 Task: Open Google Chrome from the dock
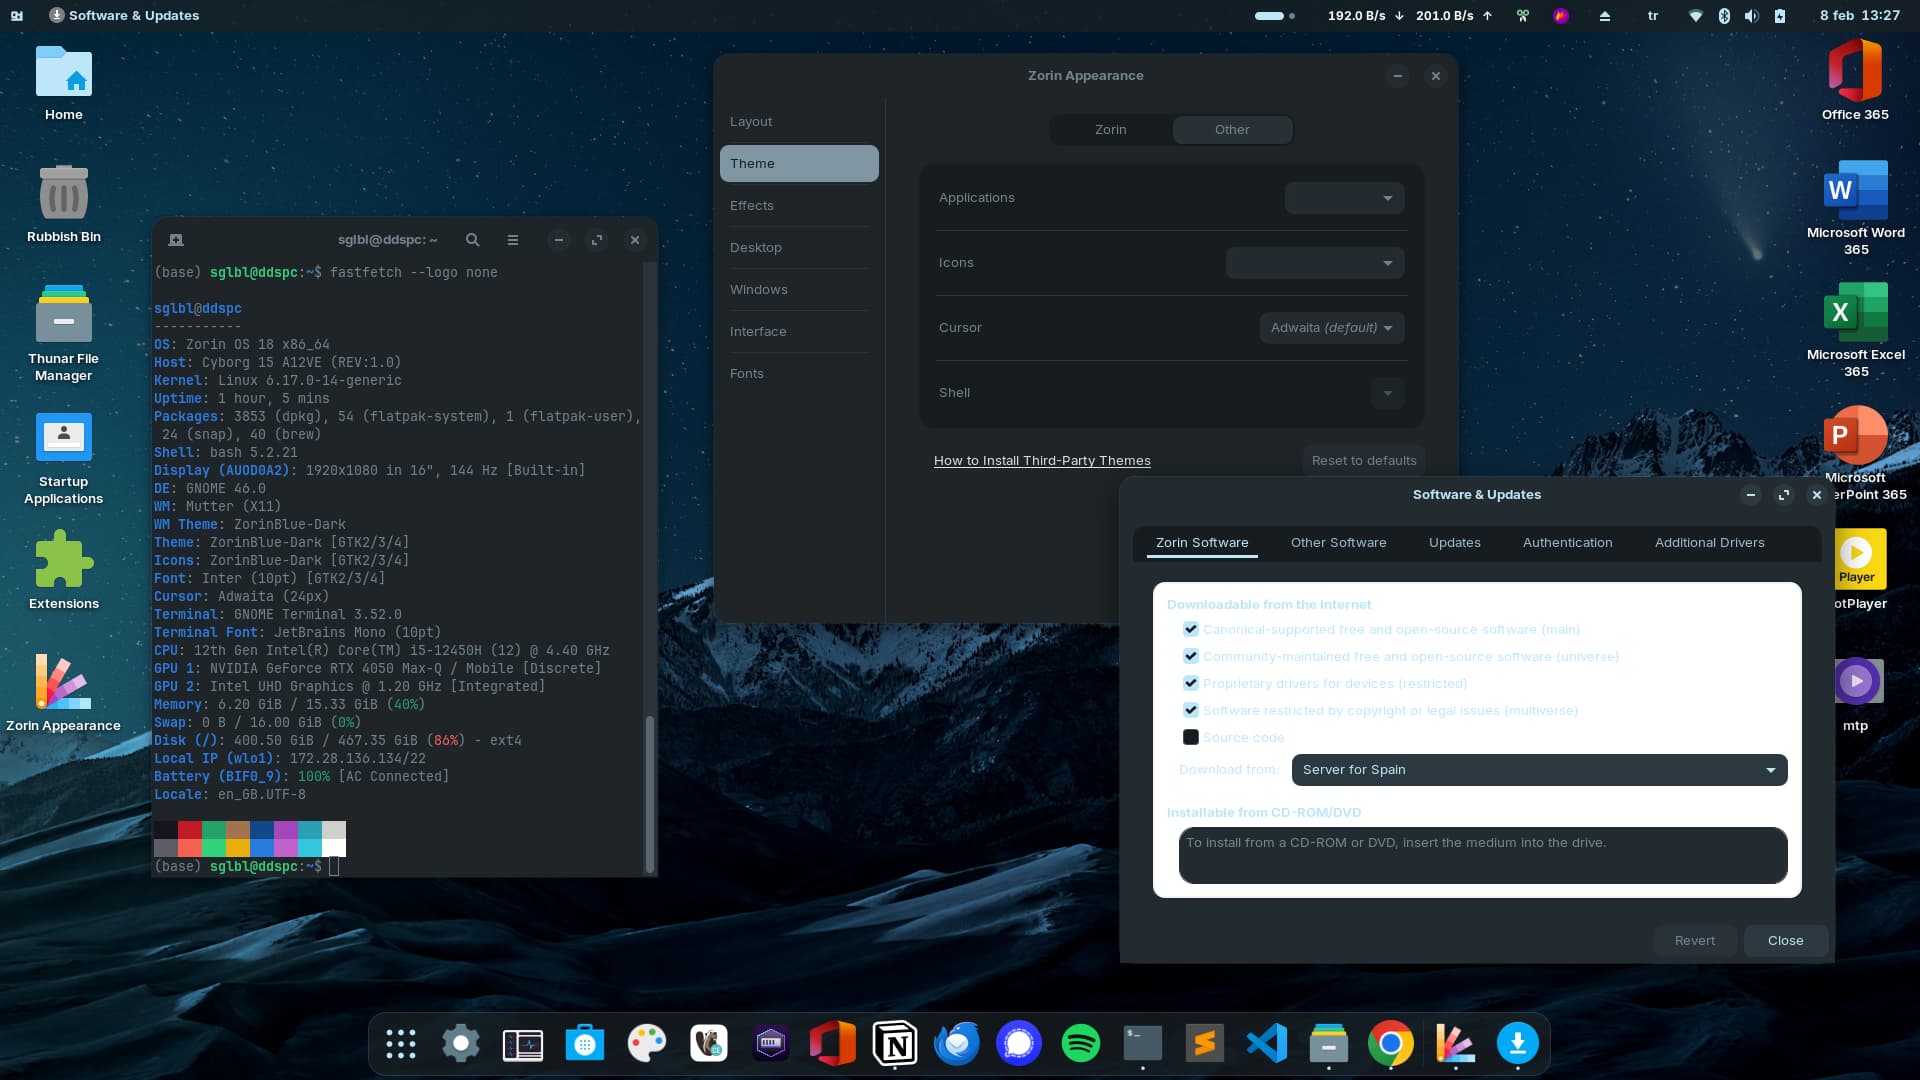pos(1390,1044)
